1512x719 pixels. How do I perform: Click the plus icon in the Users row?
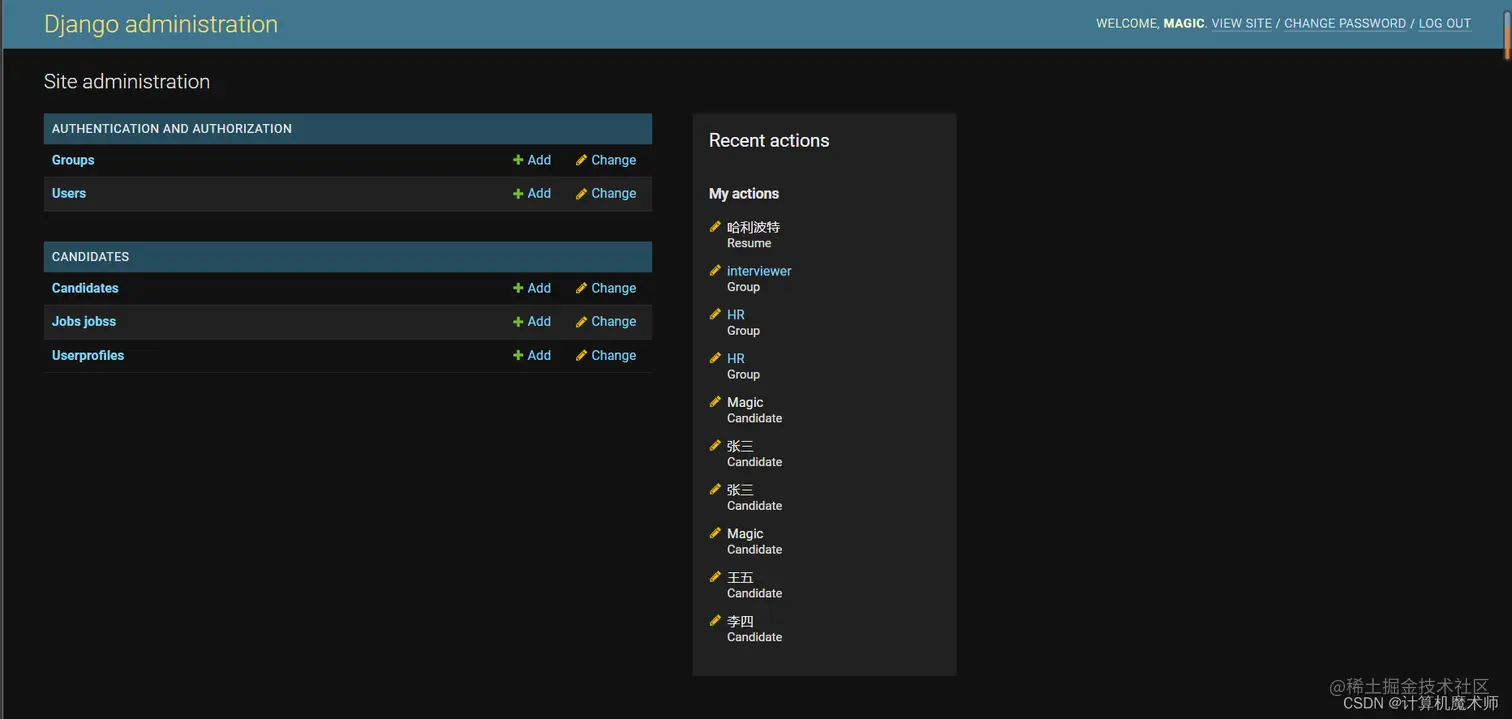(518, 194)
